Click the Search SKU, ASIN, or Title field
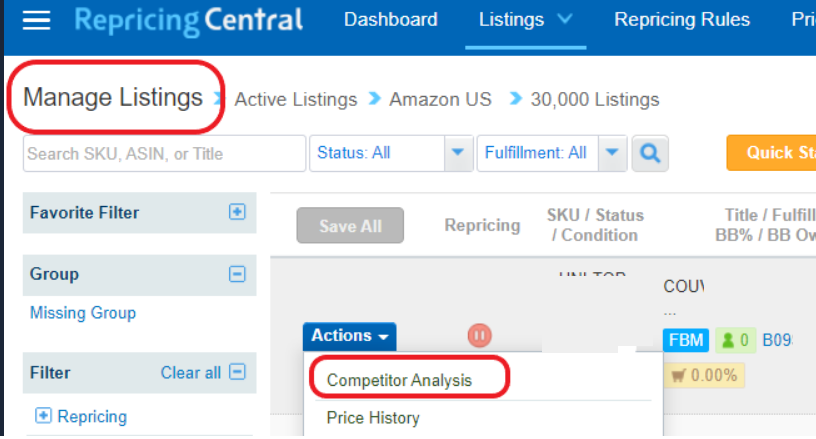The image size is (816, 439). tap(164, 153)
